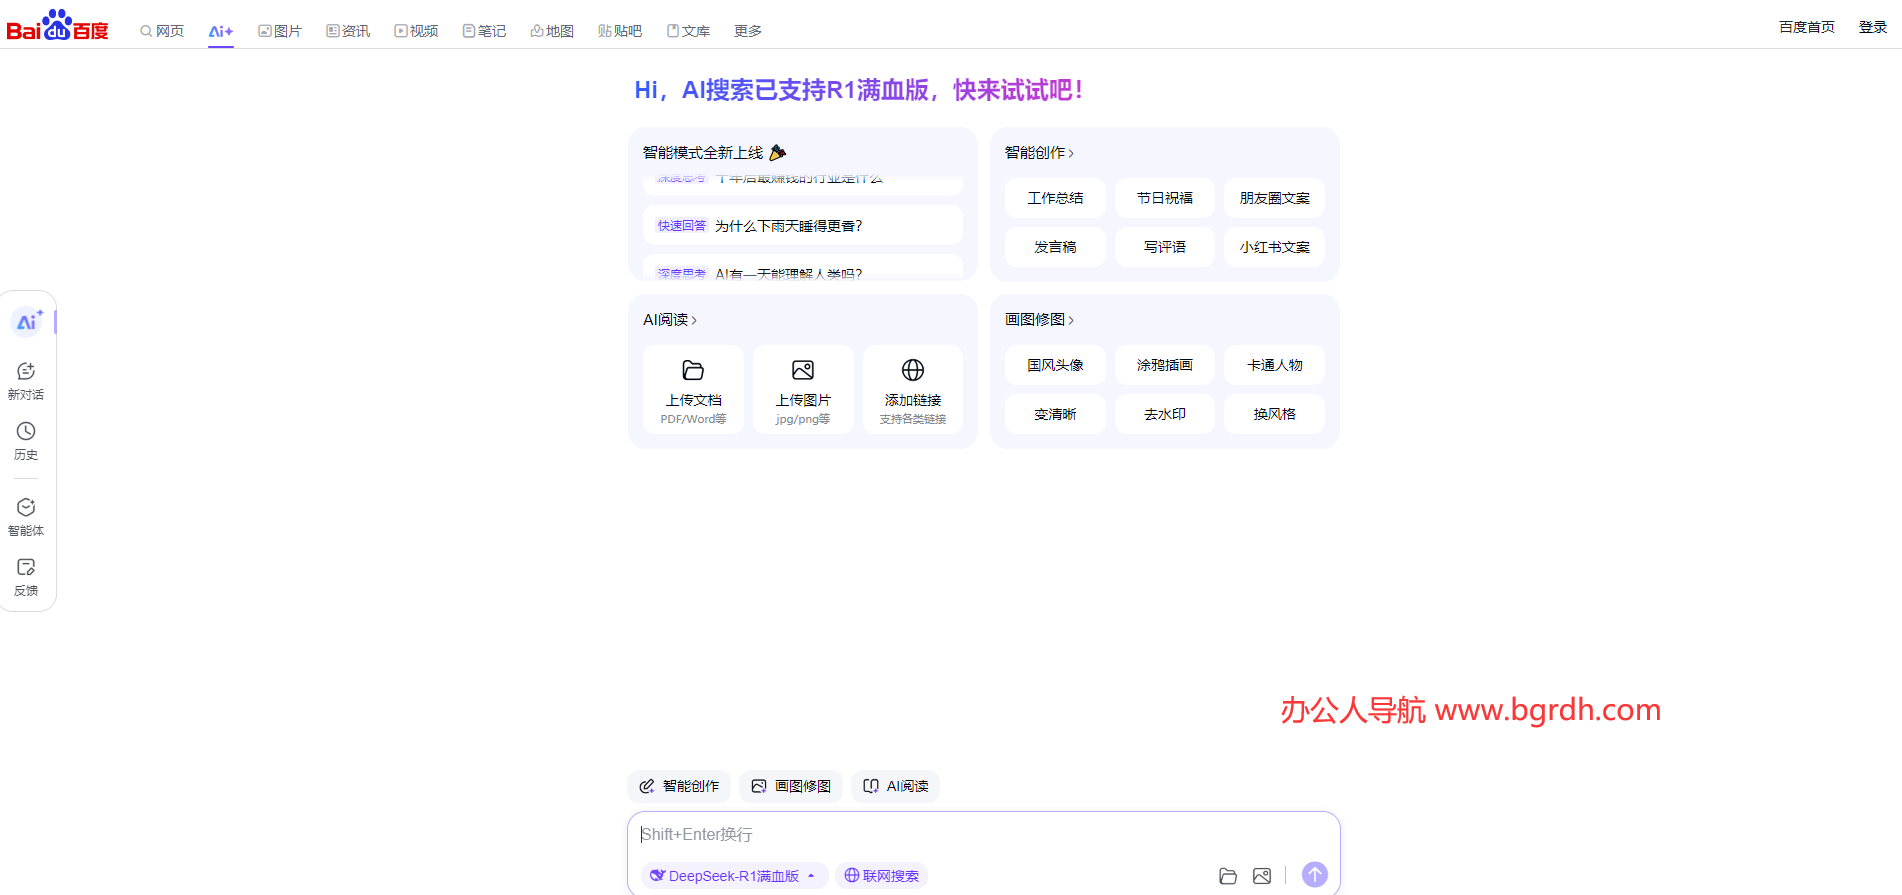This screenshot has width=1902, height=895.
Task: Click the Baidu logo
Action: [x=57, y=25]
